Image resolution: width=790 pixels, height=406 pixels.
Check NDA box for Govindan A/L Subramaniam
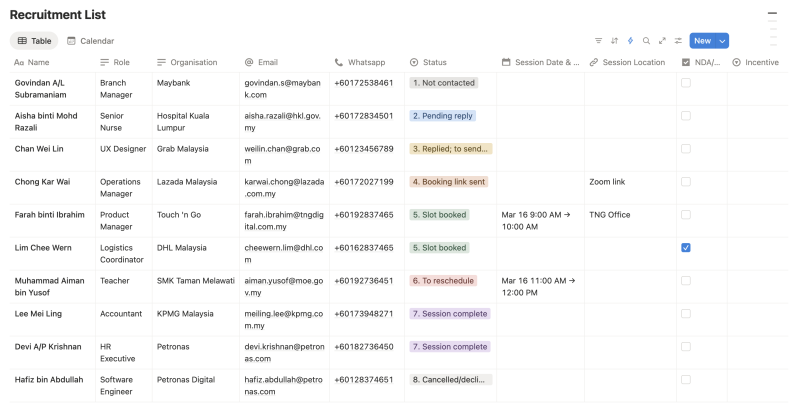pos(686,83)
